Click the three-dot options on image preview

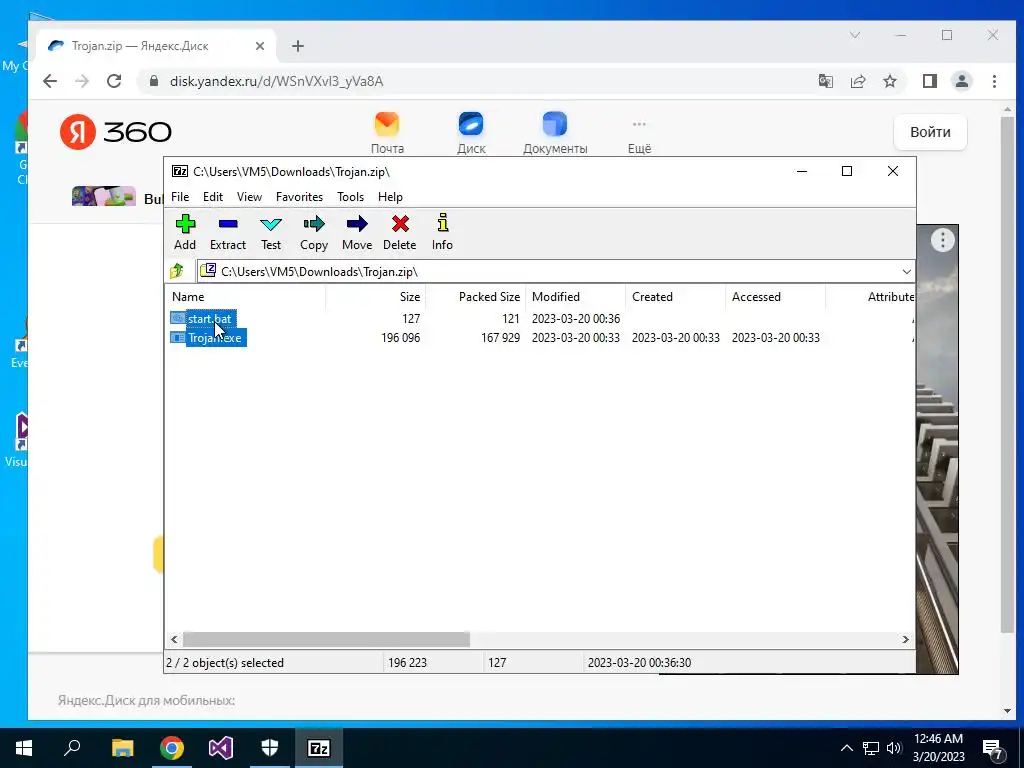(x=942, y=240)
